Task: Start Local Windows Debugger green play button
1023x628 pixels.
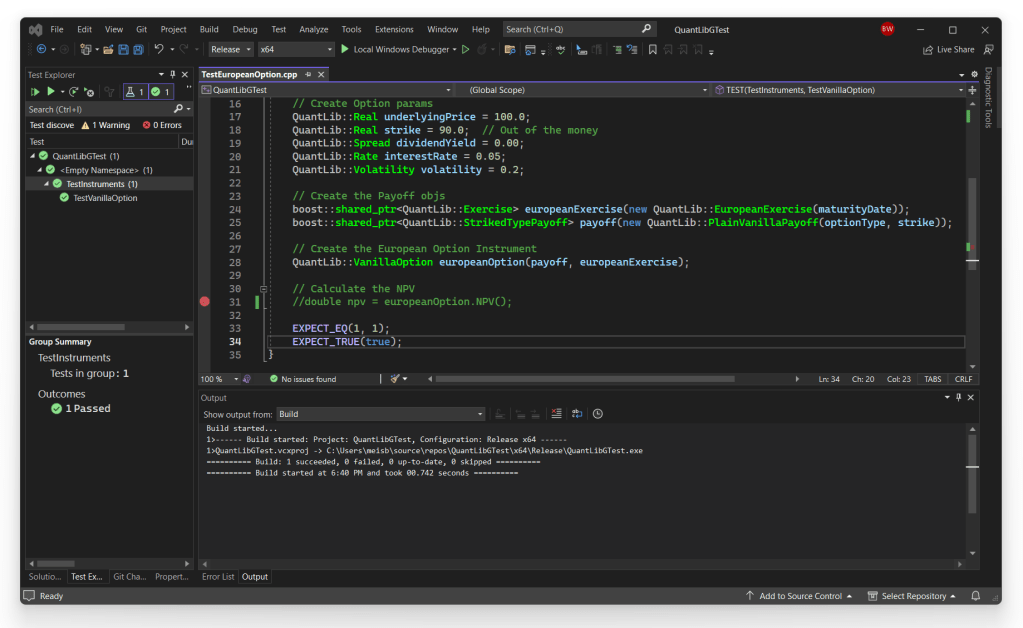Action: 345,50
